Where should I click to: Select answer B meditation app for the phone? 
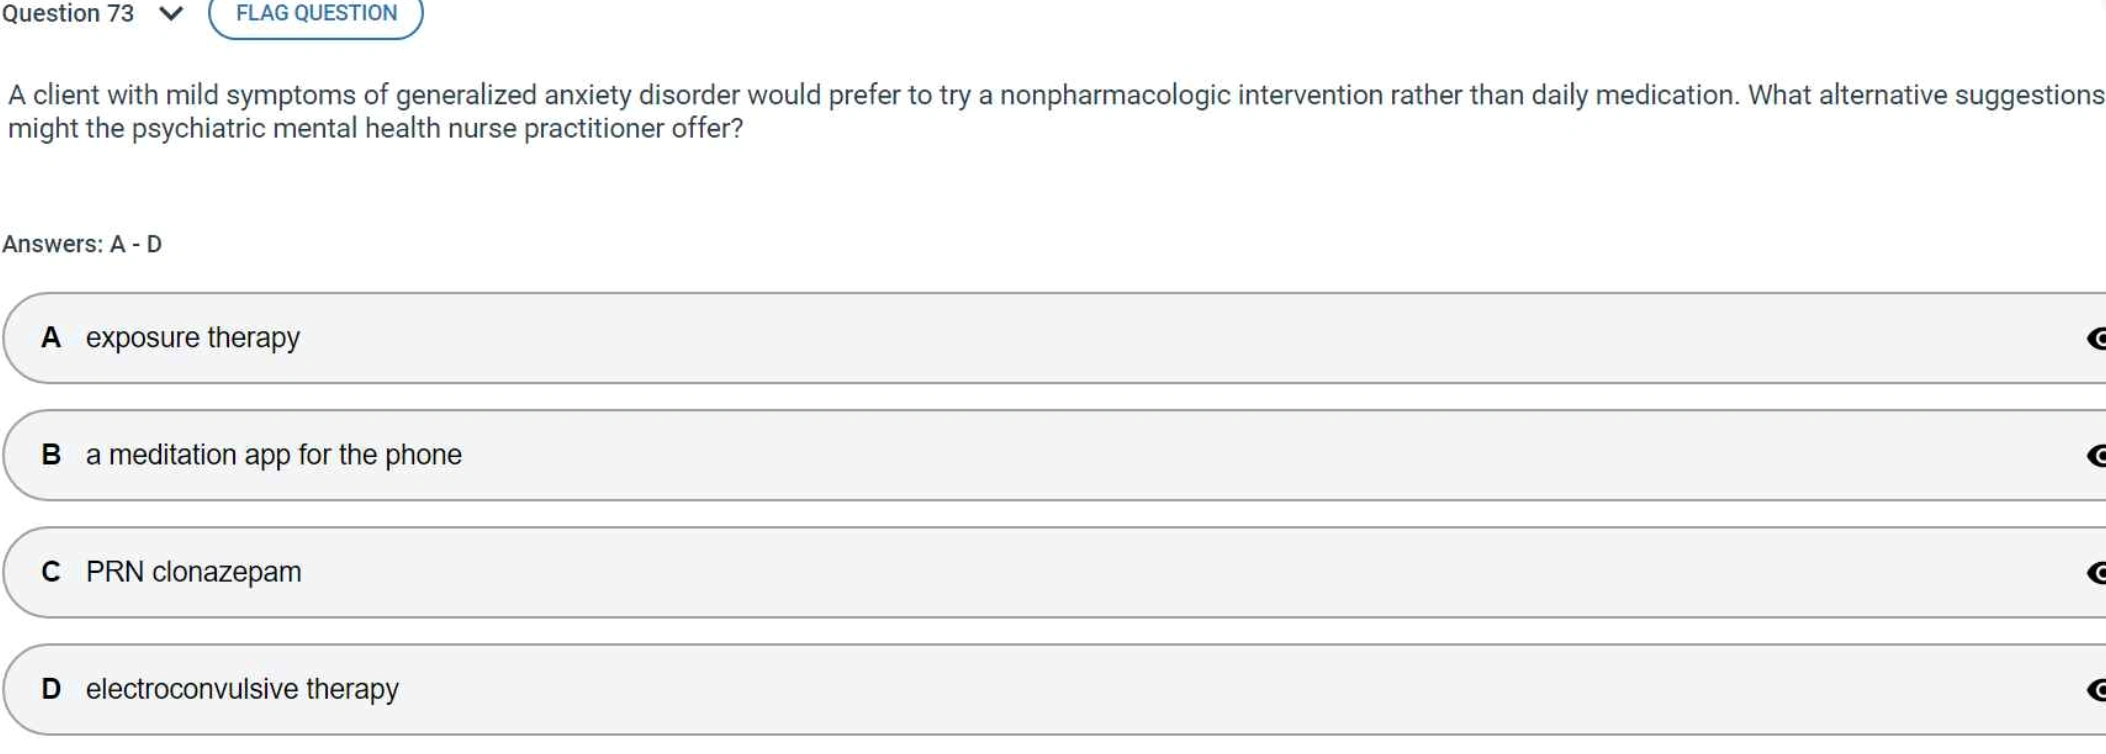pyautogui.click(x=1055, y=455)
